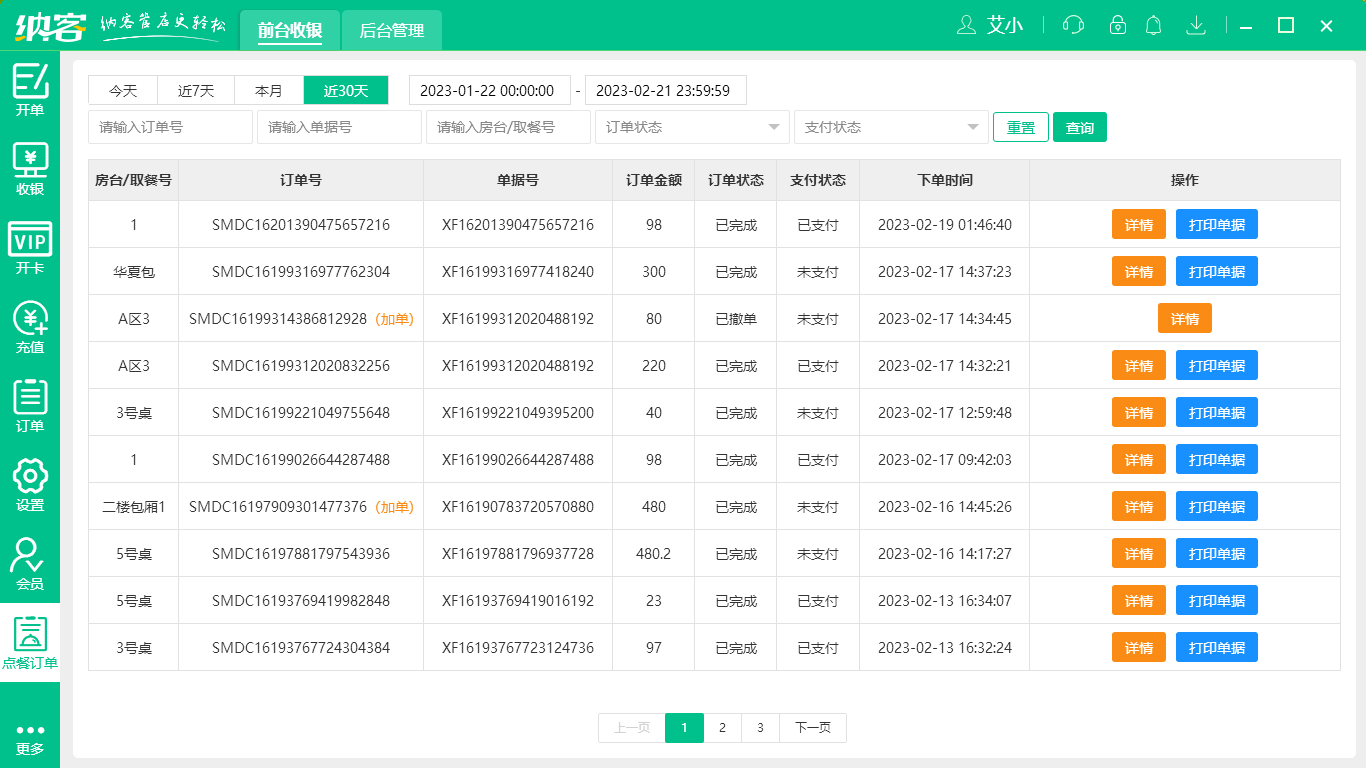Click the 订单金额 column header
The width and height of the screenshot is (1366, 768).
pos(654,180)
